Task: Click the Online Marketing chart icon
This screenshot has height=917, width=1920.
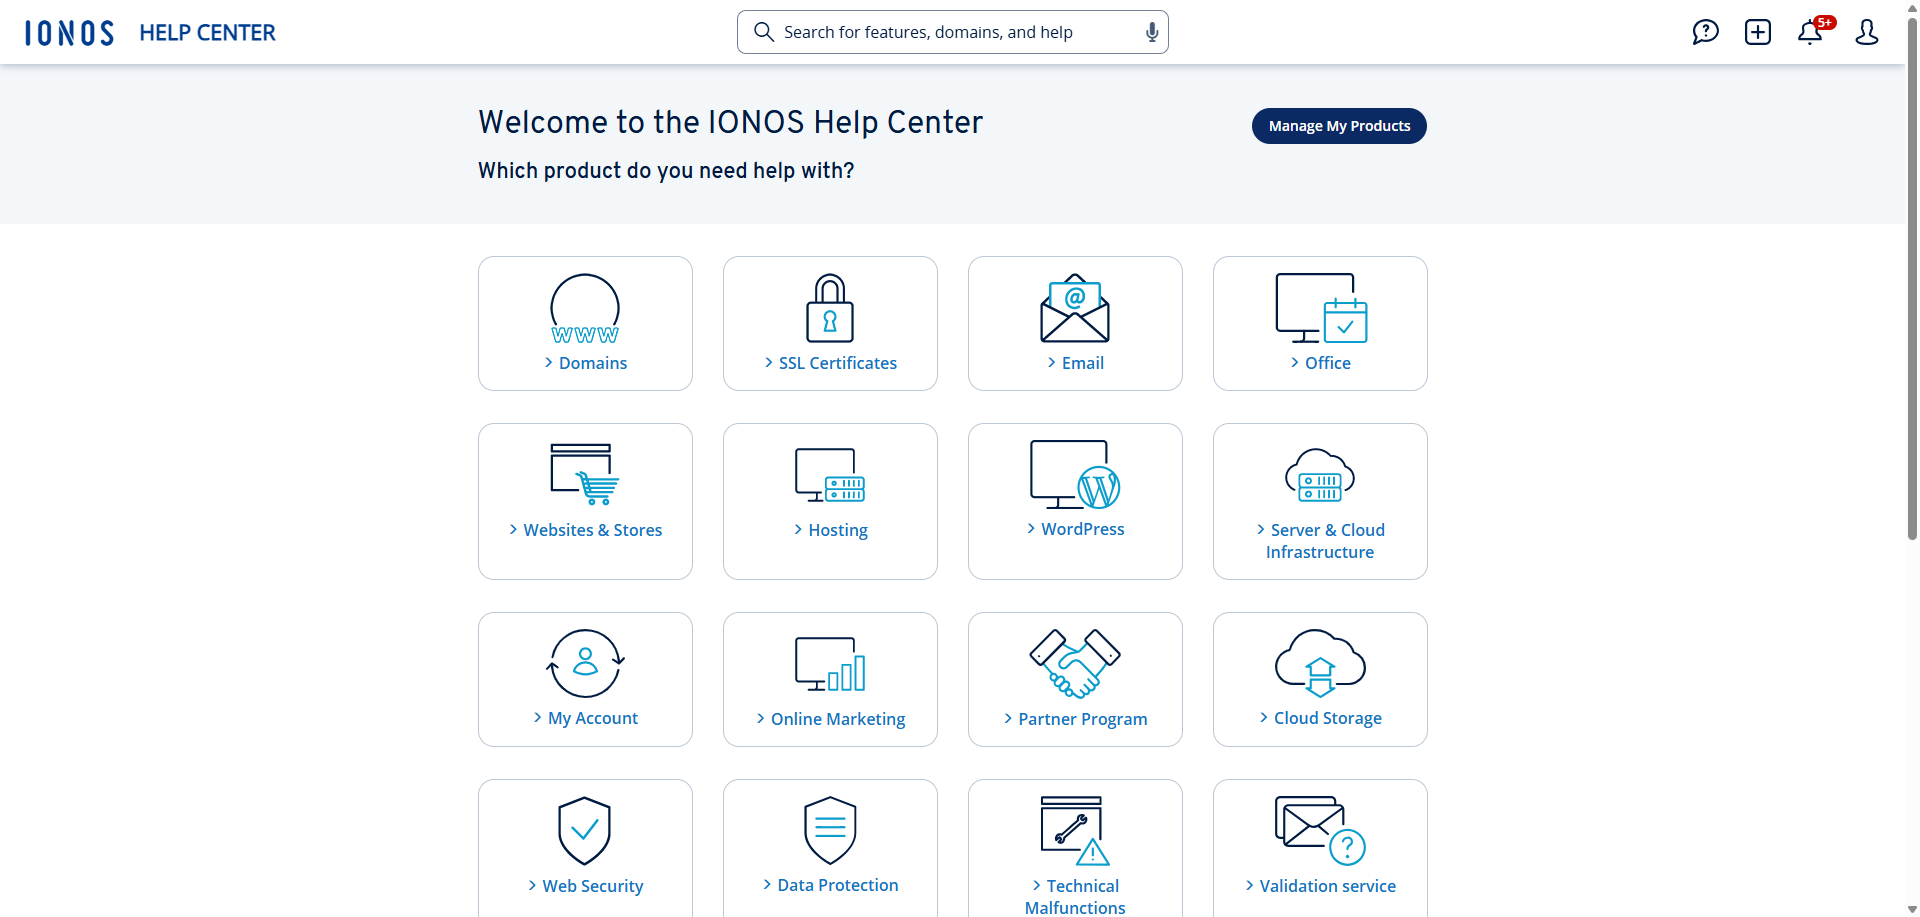Action: pos(830,664)
